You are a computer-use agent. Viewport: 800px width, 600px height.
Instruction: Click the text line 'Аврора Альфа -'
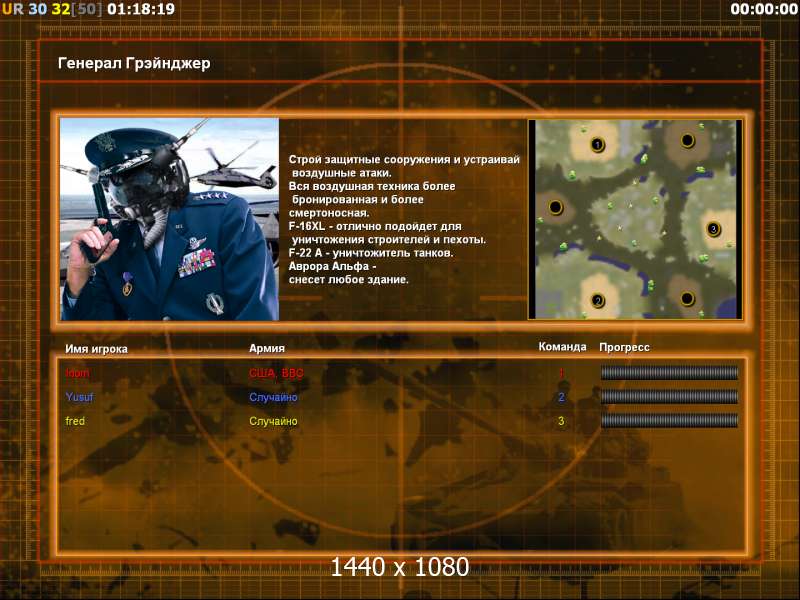point(333,266)
